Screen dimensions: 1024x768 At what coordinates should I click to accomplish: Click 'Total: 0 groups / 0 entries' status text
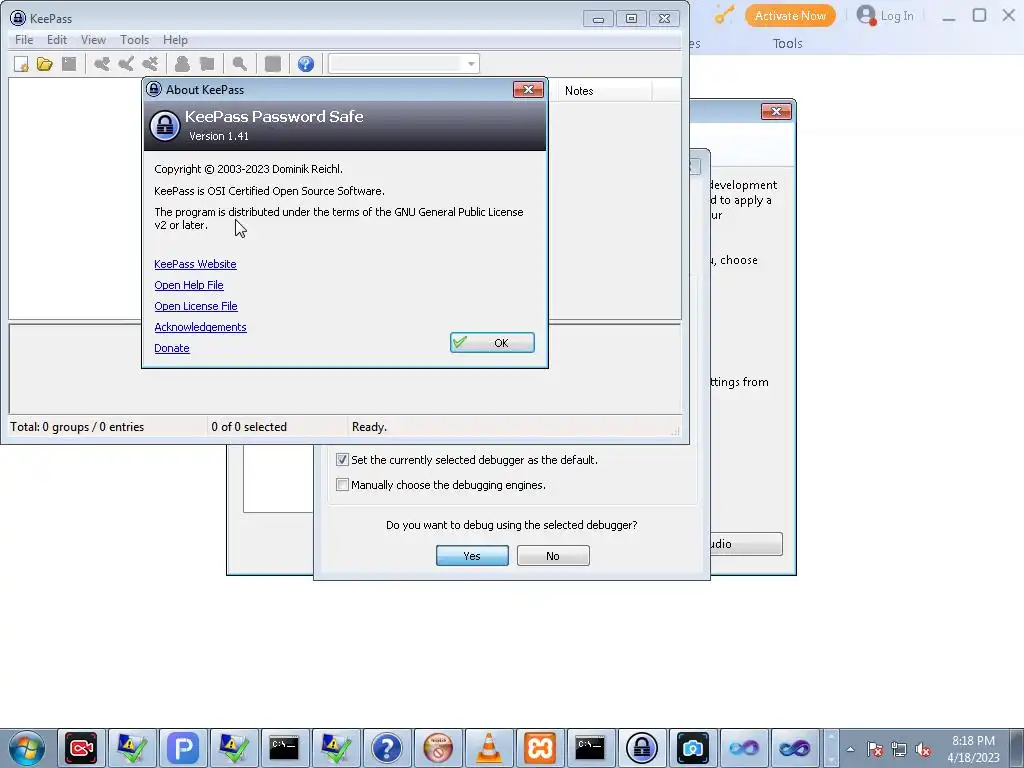(77, 427)
